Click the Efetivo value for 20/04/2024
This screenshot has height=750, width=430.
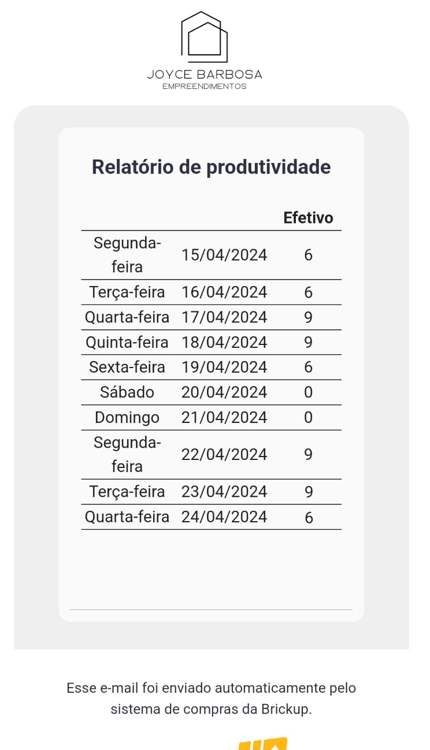tap(308, 392)
